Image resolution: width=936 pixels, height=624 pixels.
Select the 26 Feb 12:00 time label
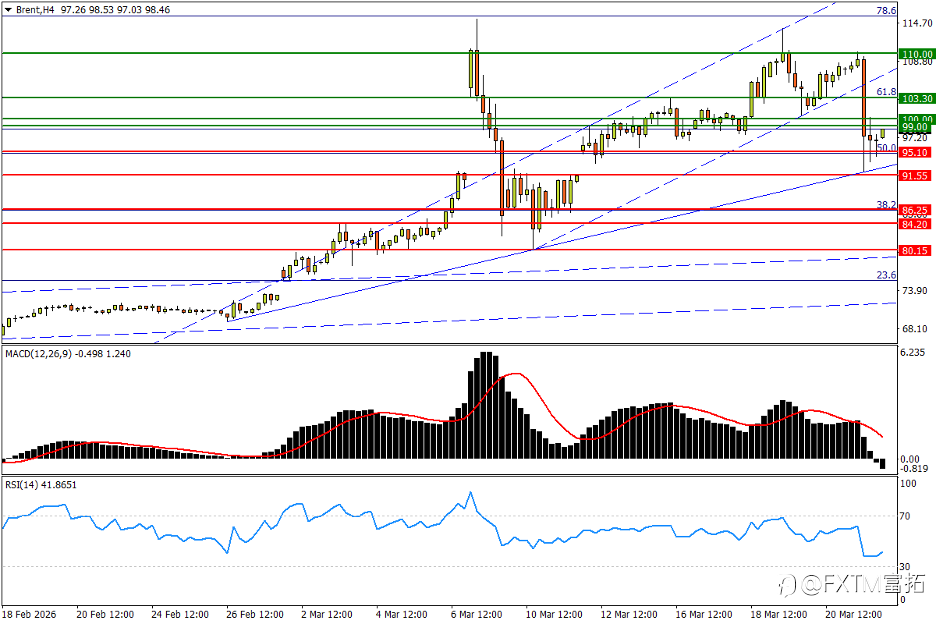pyautogui.click(x=255, y=614)
